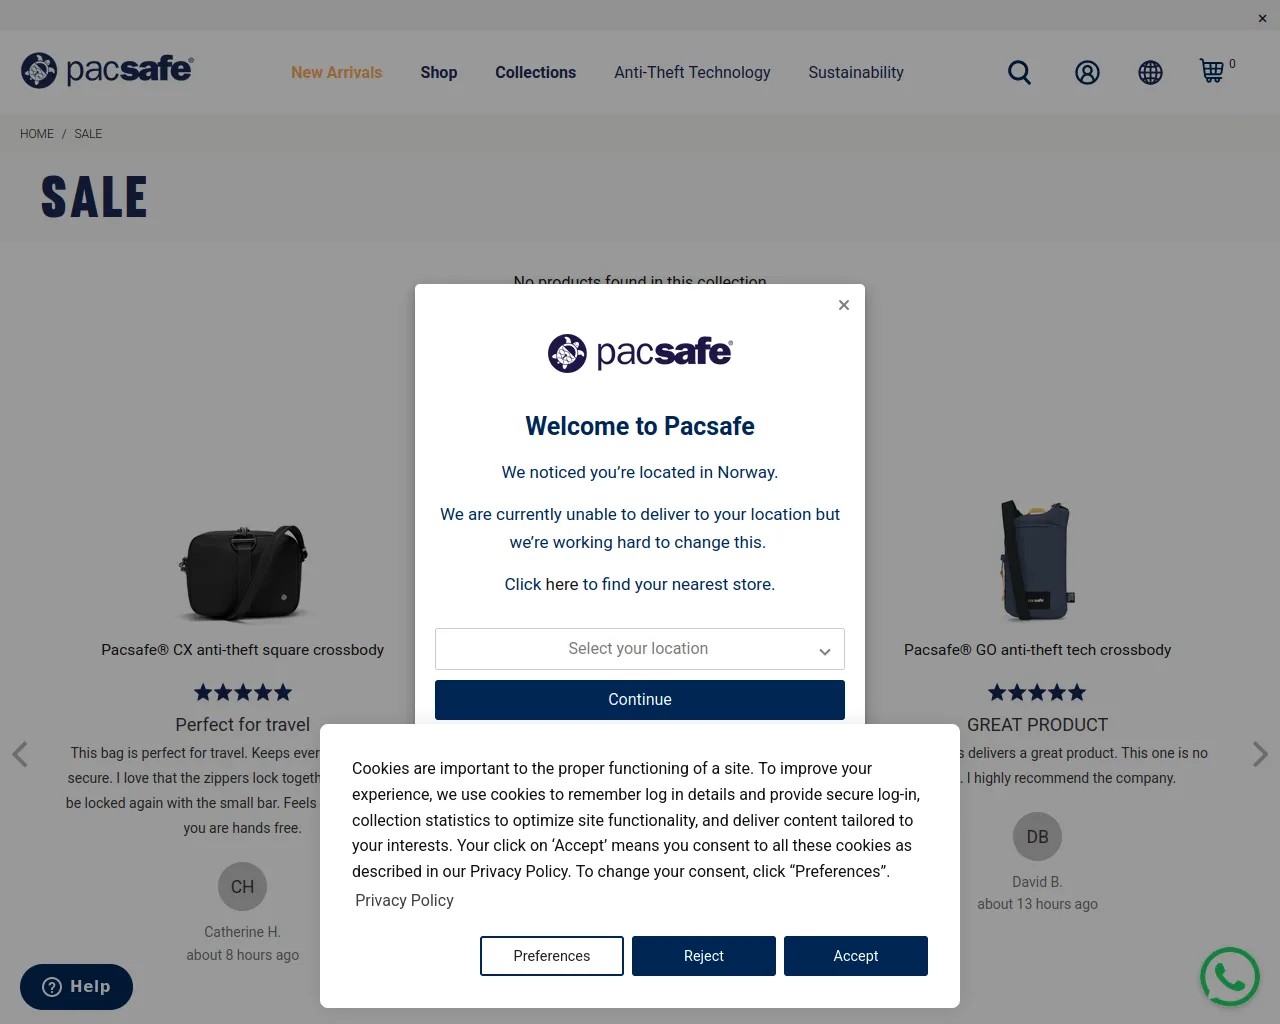Viewport: 1280px width, 1024px height.
Task: Dismiss the top announcement bar
Action: click(1262, 18)
